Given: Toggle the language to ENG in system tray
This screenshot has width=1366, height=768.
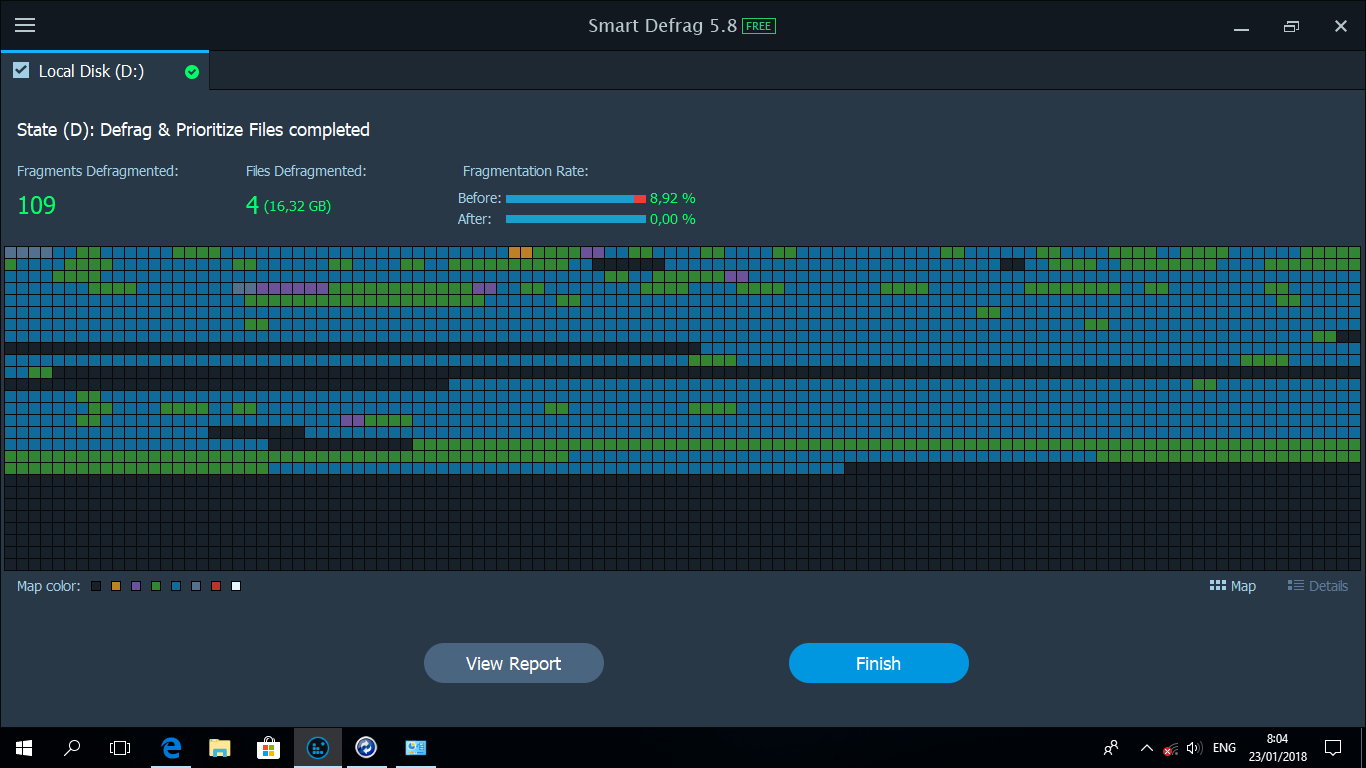Looking at the screenshot, I should 1223,747.
